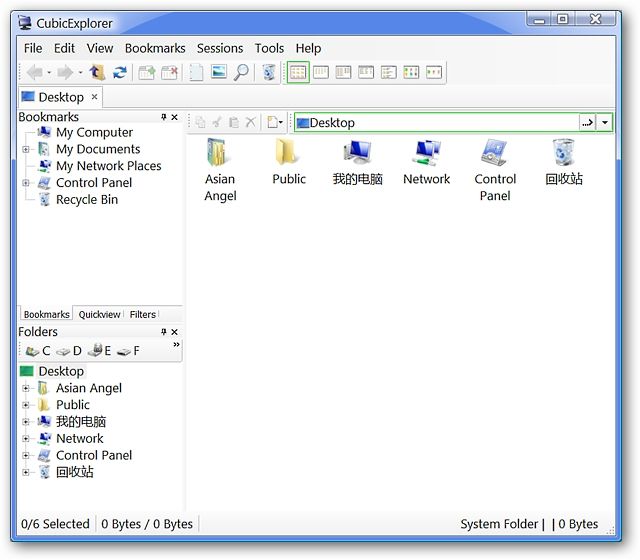Close the Desktop tab
The height and width of the screenshot is (560, 640).
click(x=94, y=97)
